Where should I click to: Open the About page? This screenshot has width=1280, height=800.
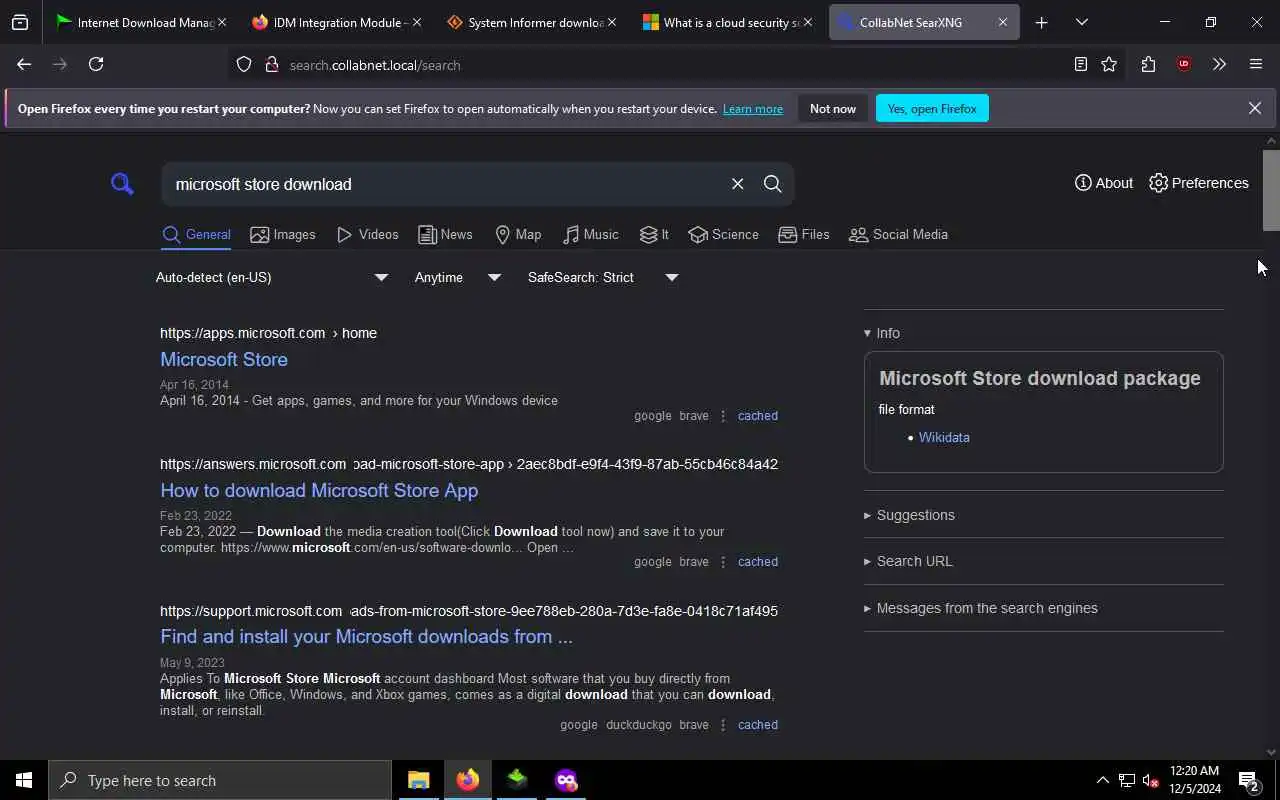tap(1103, 183)
